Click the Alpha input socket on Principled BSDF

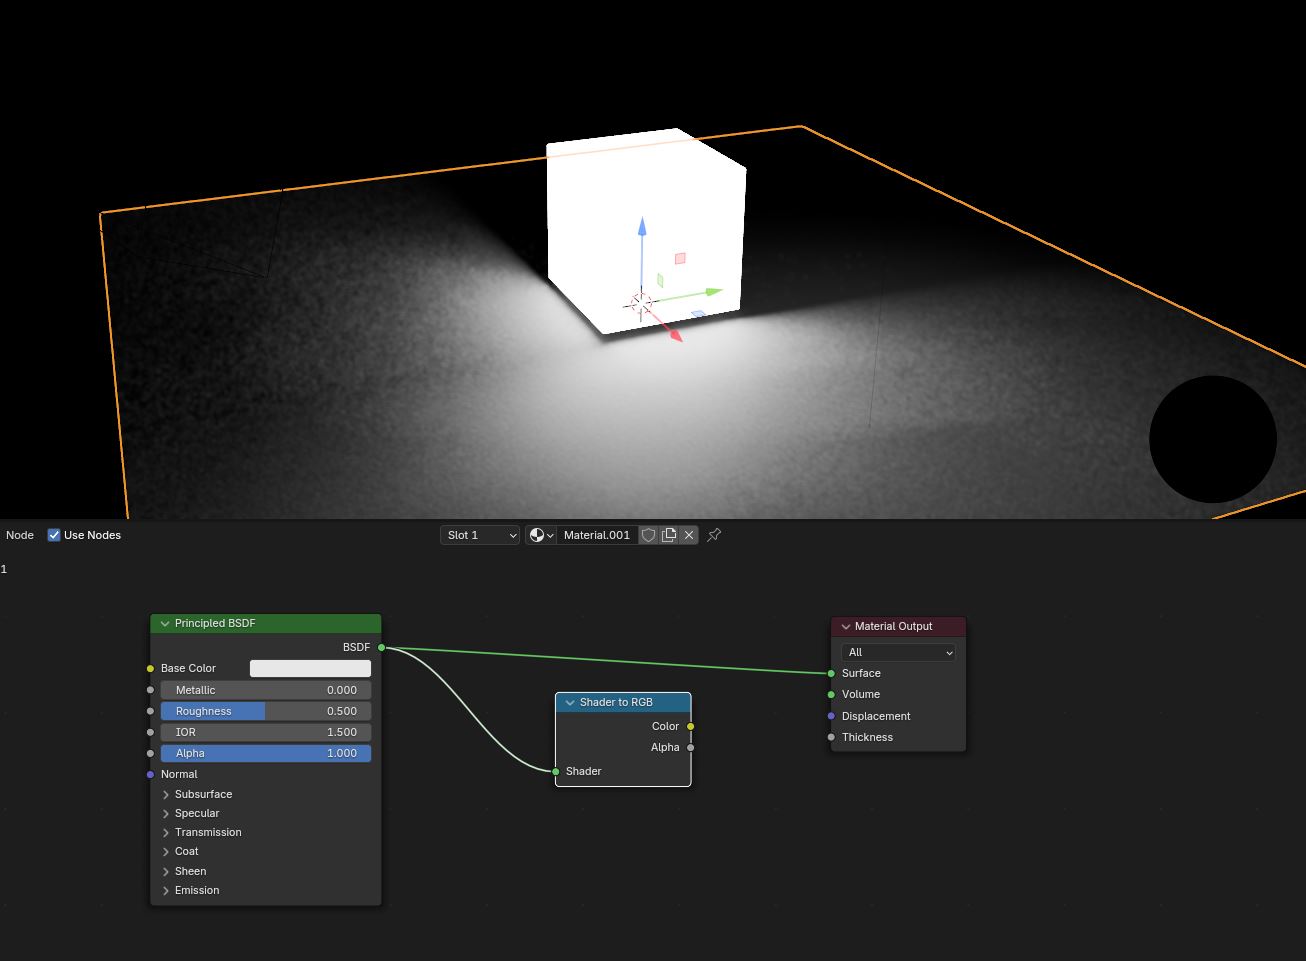point(151,753)
